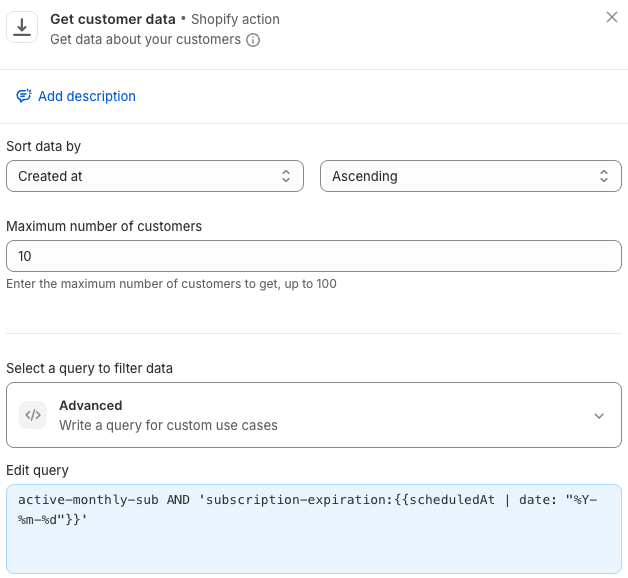
Task: Click the Shopify action label
Action: point(235,19)
